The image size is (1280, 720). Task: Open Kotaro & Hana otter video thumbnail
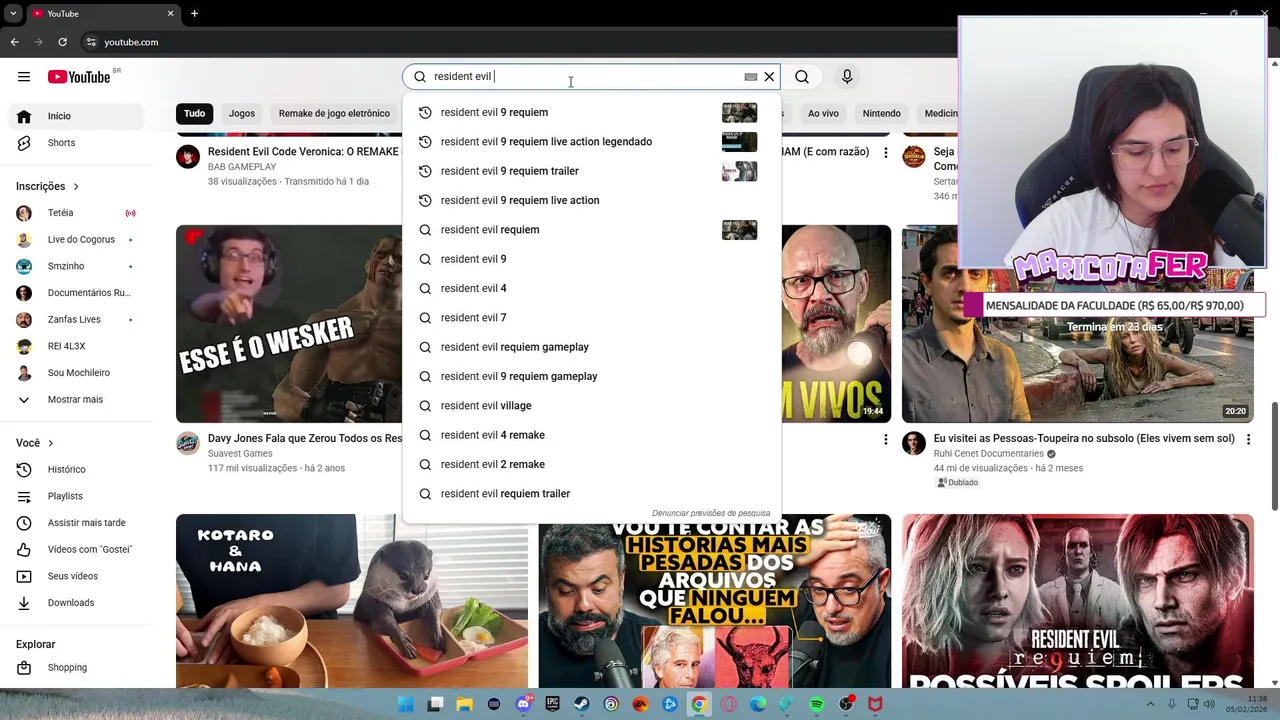(352, 601)
